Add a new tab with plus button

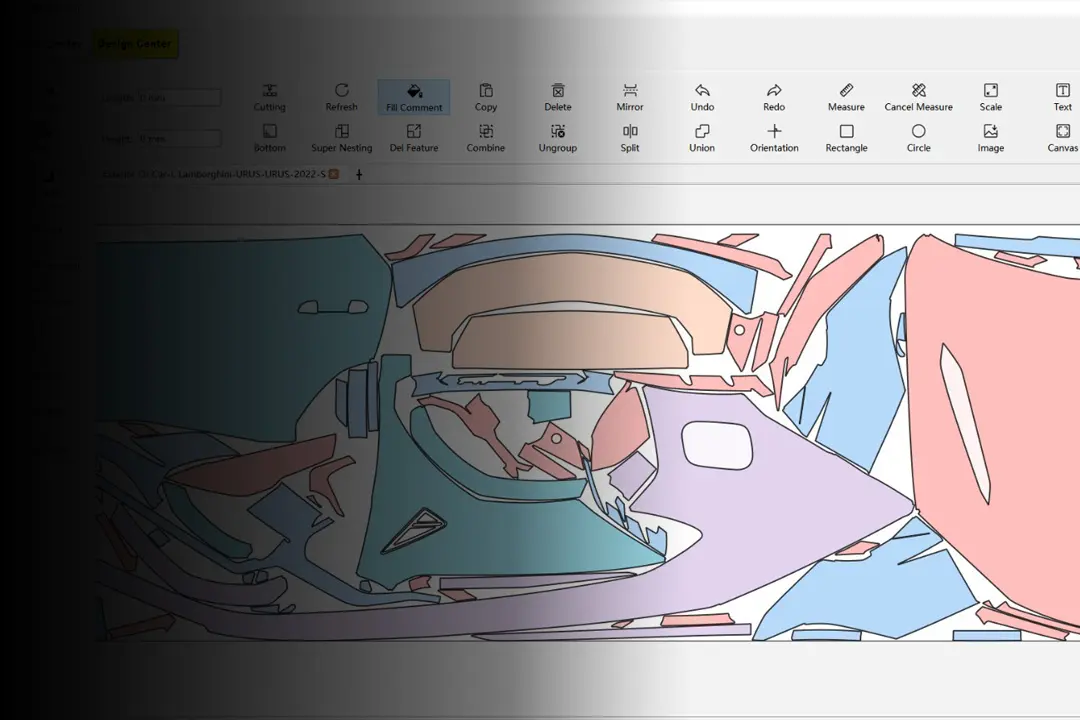[359, 174]
